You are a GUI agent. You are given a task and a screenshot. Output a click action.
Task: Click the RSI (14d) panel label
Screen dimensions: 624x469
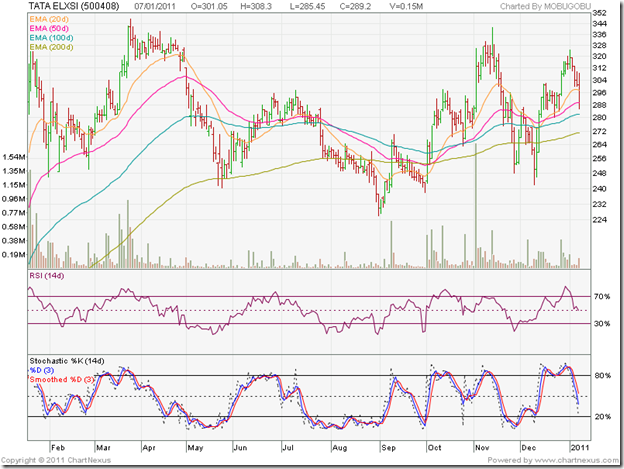[x=47, y=276]
